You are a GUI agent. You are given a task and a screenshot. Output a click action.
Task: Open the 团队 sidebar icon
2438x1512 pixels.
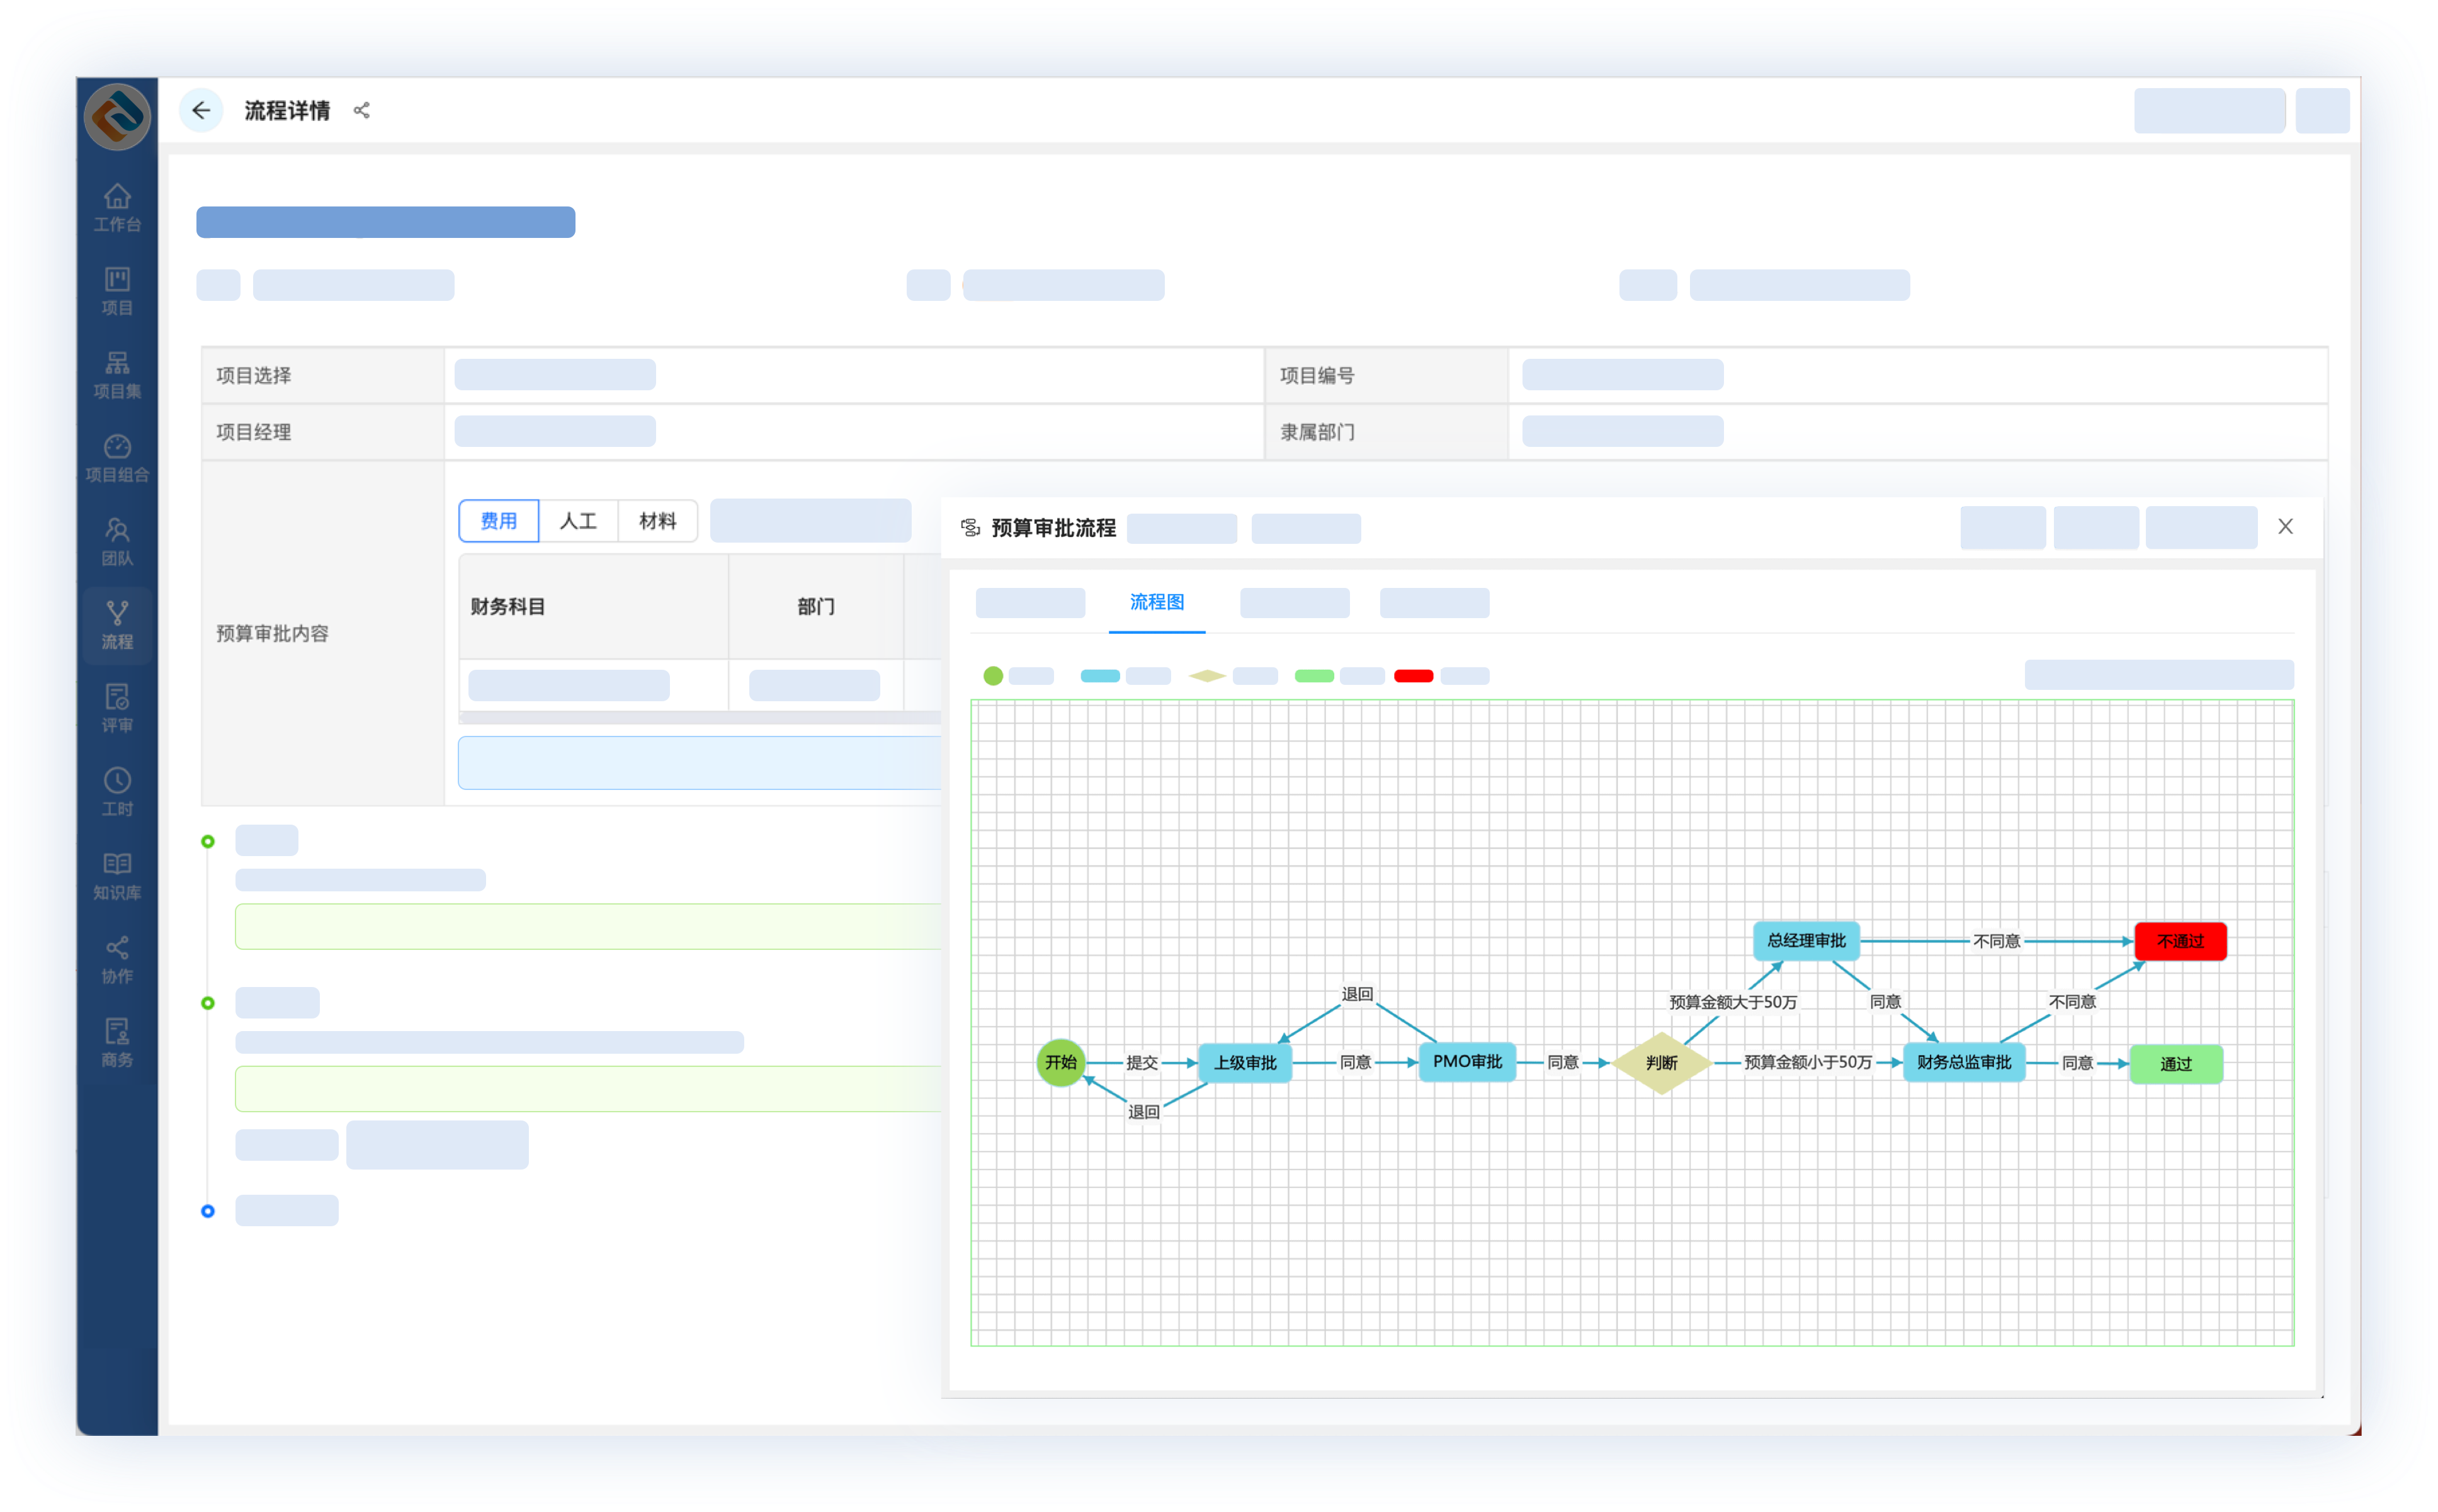click(x=117, y=541)
